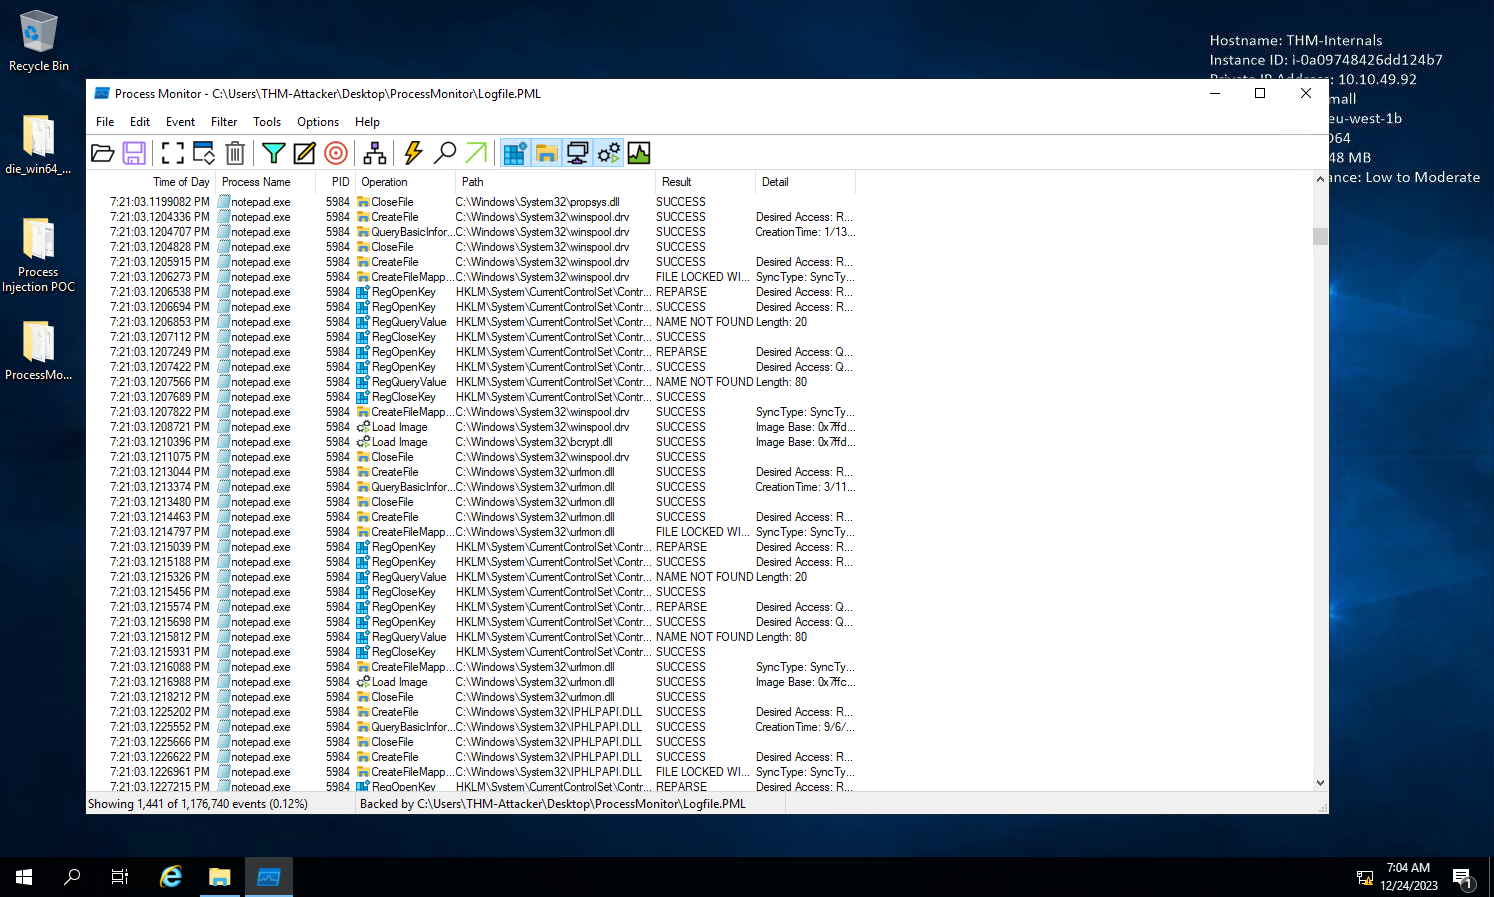
Task: Open the Edit menu
Action: pyautogui.click(x=140, y=122)
